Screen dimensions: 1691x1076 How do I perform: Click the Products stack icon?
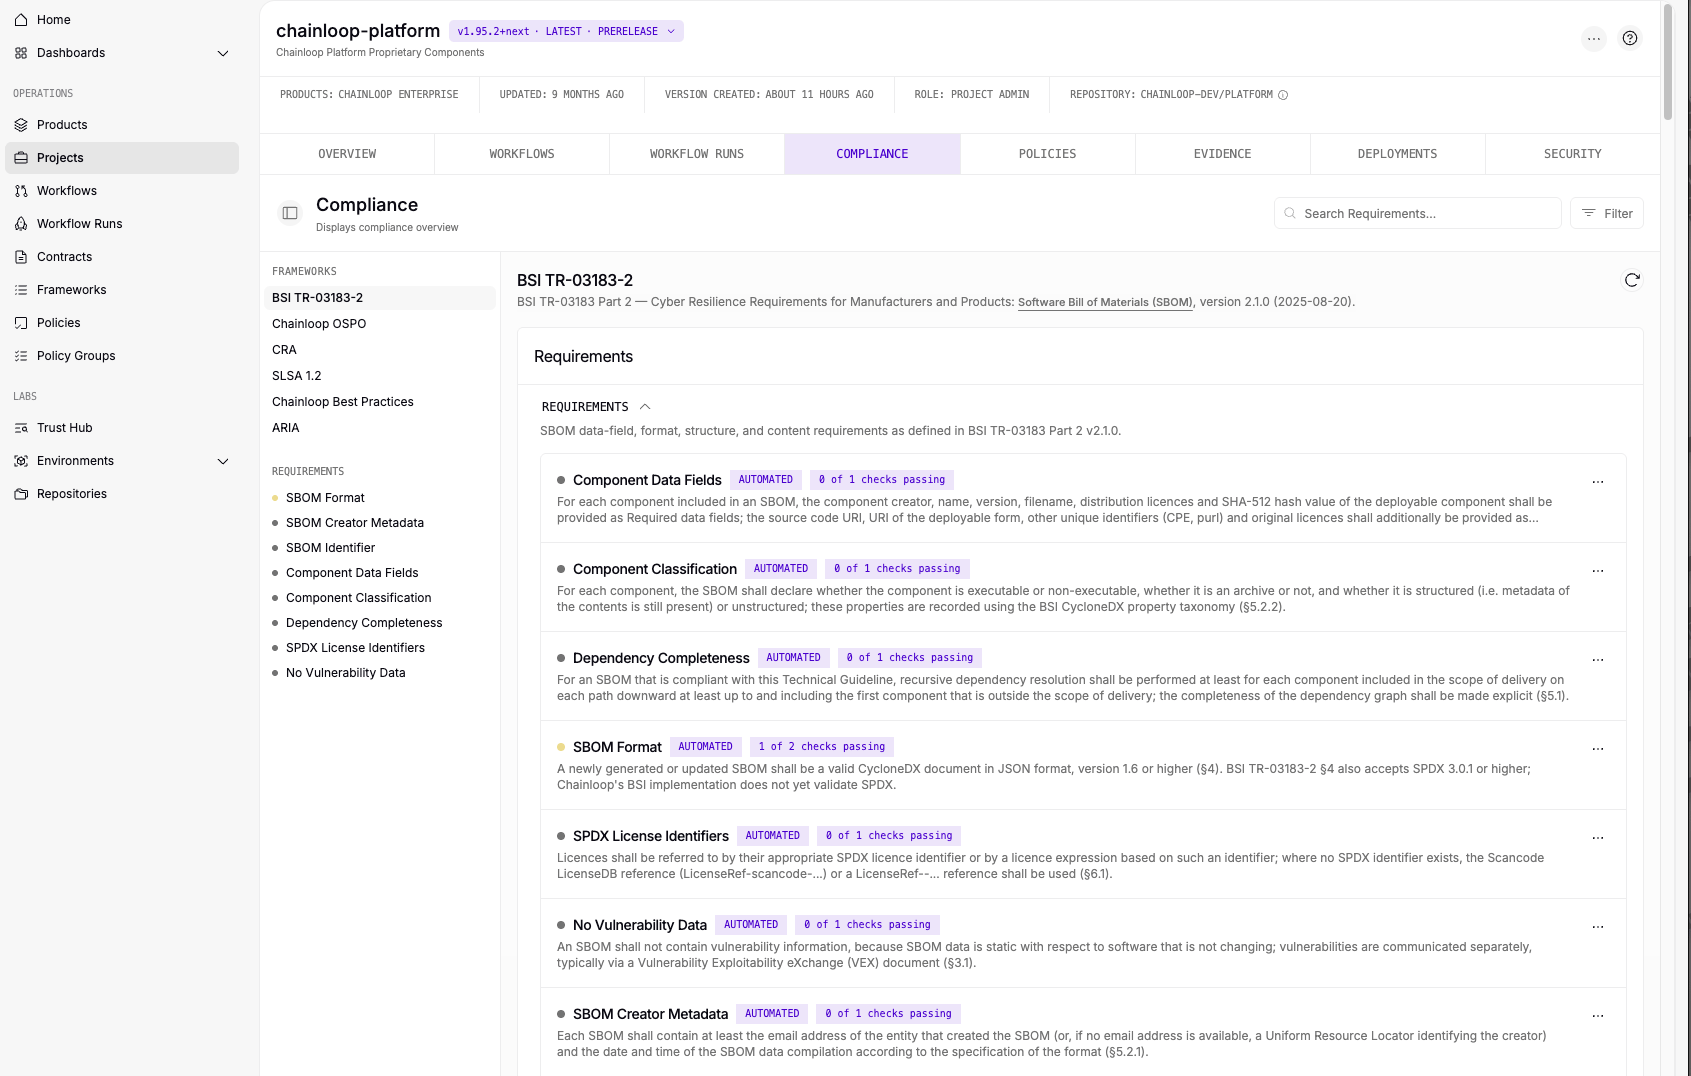[x=21, y=125]
